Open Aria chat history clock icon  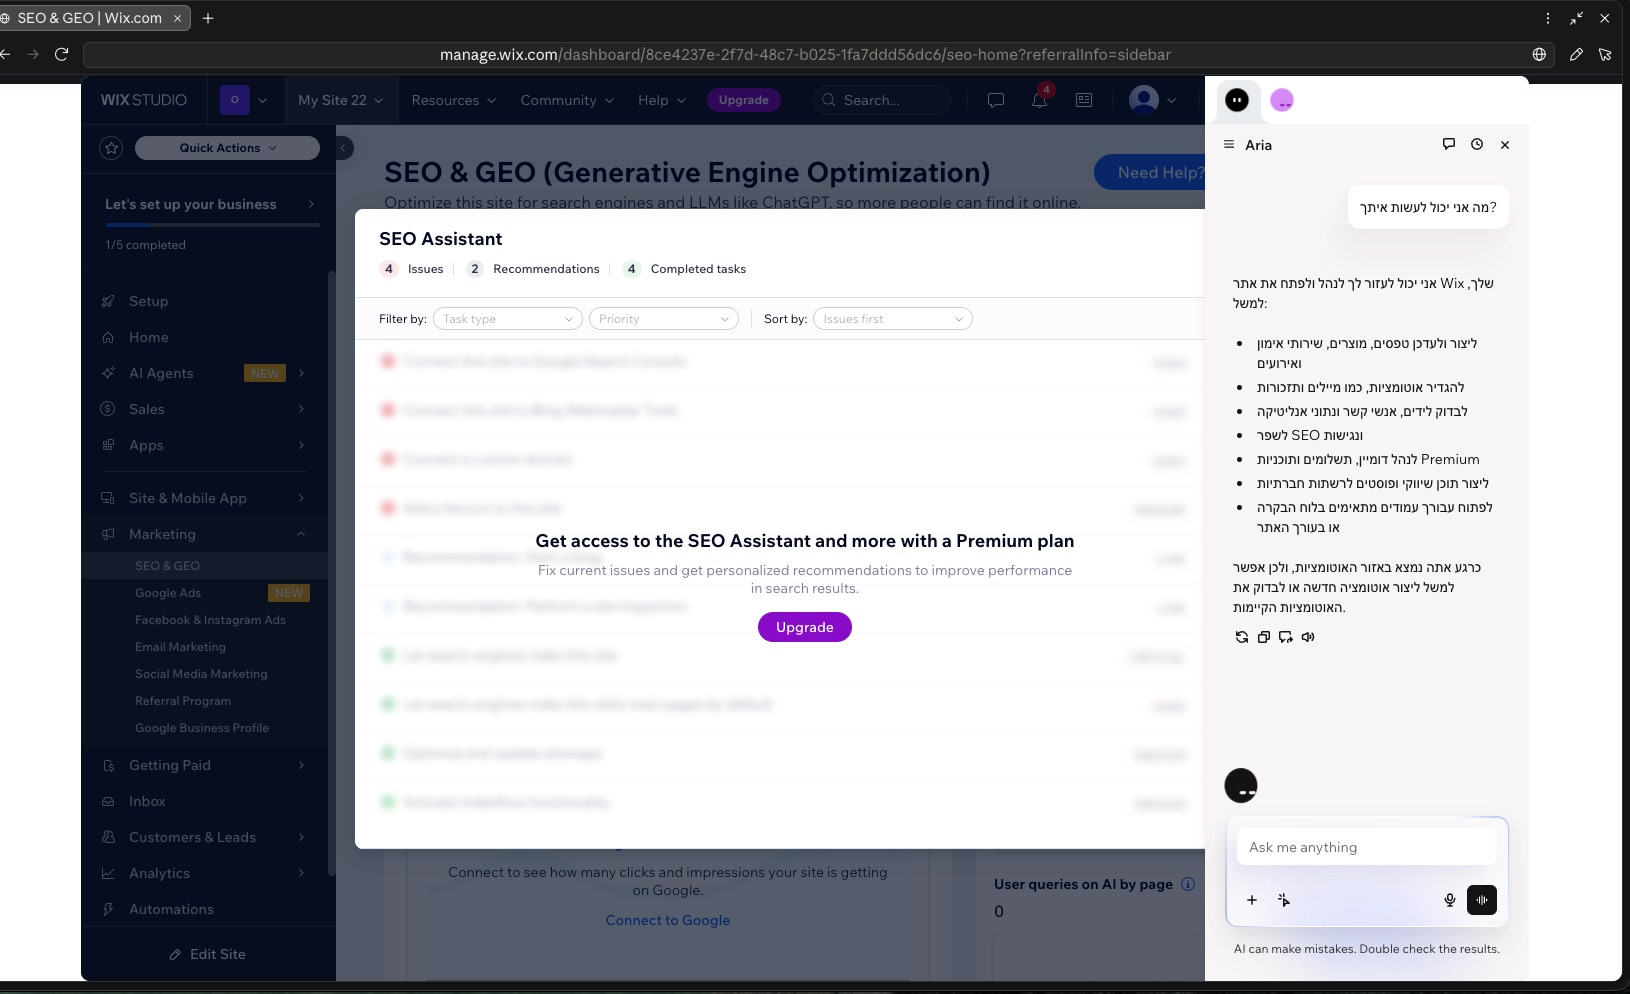(x=1477, y=144)
